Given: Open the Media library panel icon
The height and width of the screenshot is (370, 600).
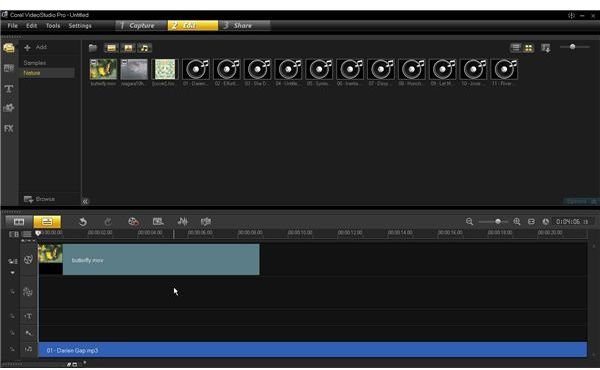Looking at the screenshot, I should click(9, 48).
